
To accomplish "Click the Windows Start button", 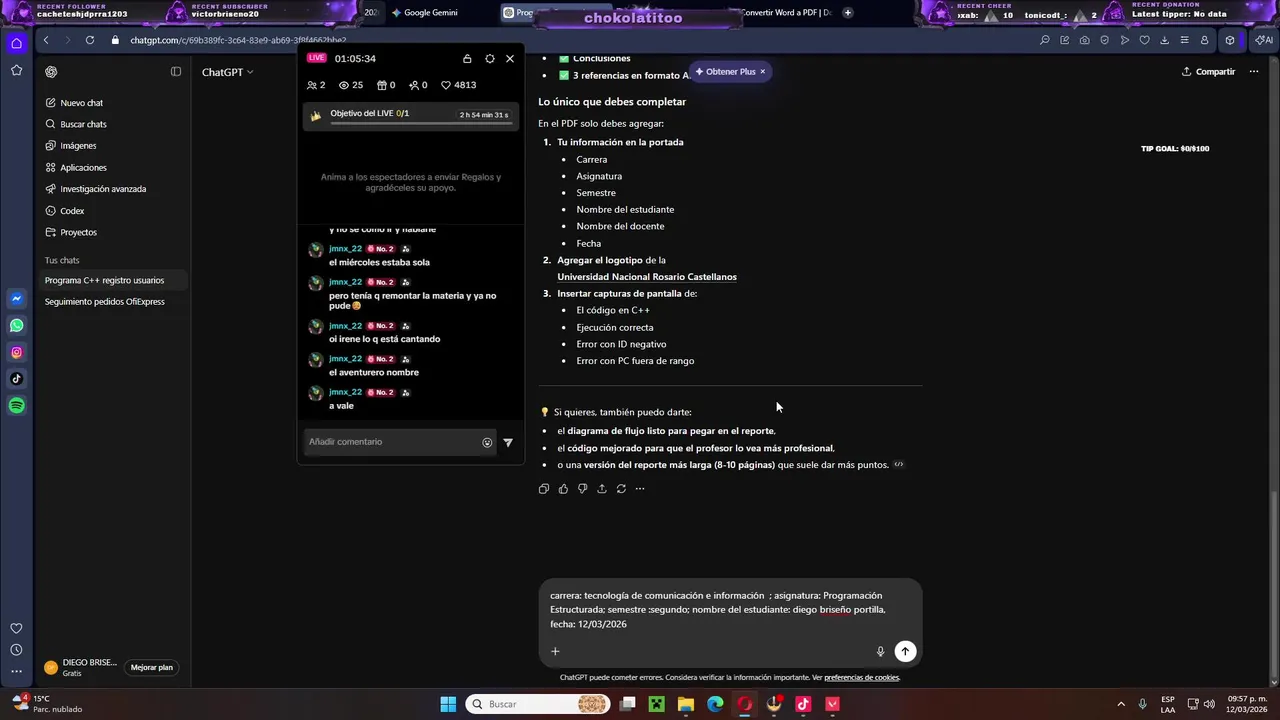I will pos(448,704).
